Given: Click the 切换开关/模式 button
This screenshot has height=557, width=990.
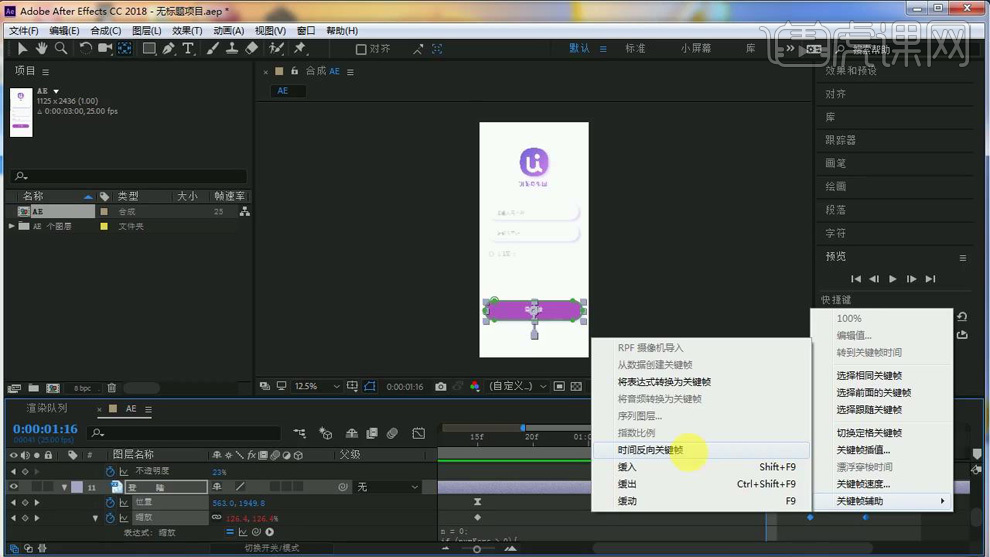Looking at the screenshot, I should point(272,548).
